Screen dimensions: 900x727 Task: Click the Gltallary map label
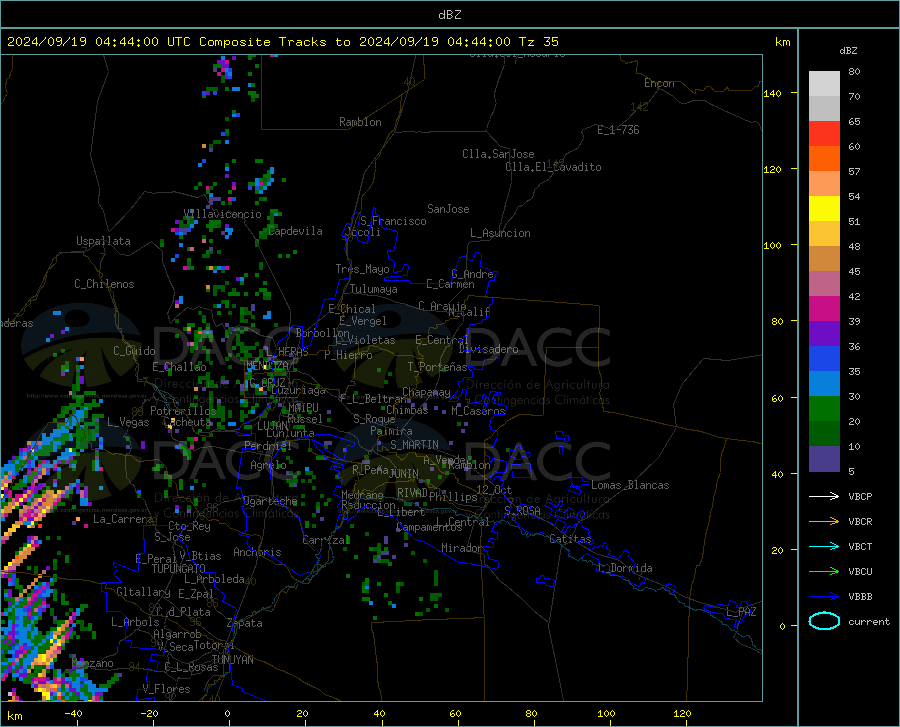click(143, 592)
